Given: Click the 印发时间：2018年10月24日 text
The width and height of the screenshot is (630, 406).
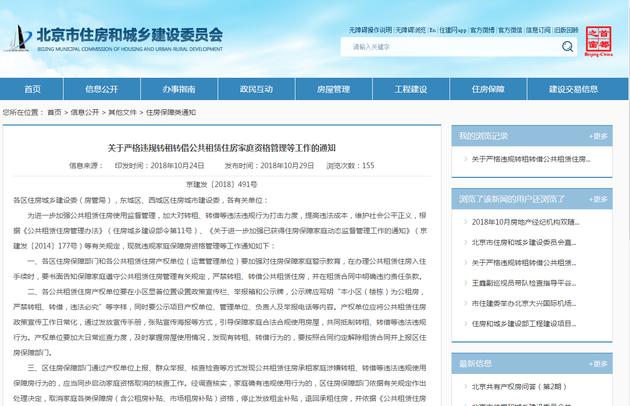Looking at the screenshot, I should pyautogui.click(x=160, y=166).
